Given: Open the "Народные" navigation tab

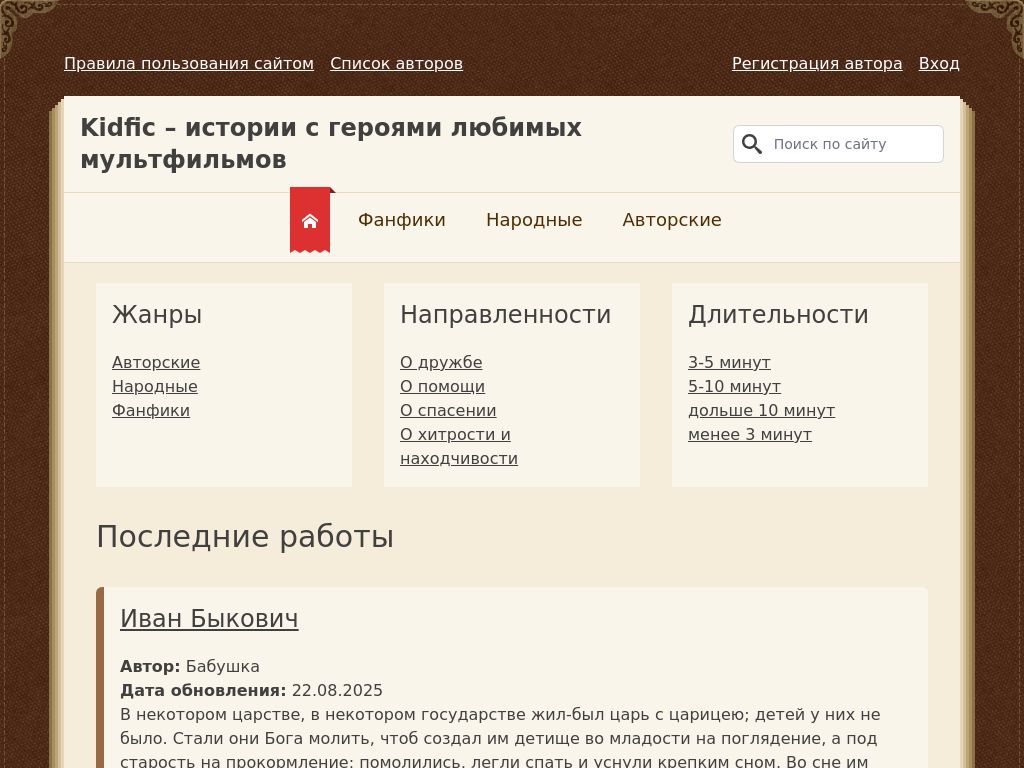Looking at the screenshot, I should click(x=534, y=220).
